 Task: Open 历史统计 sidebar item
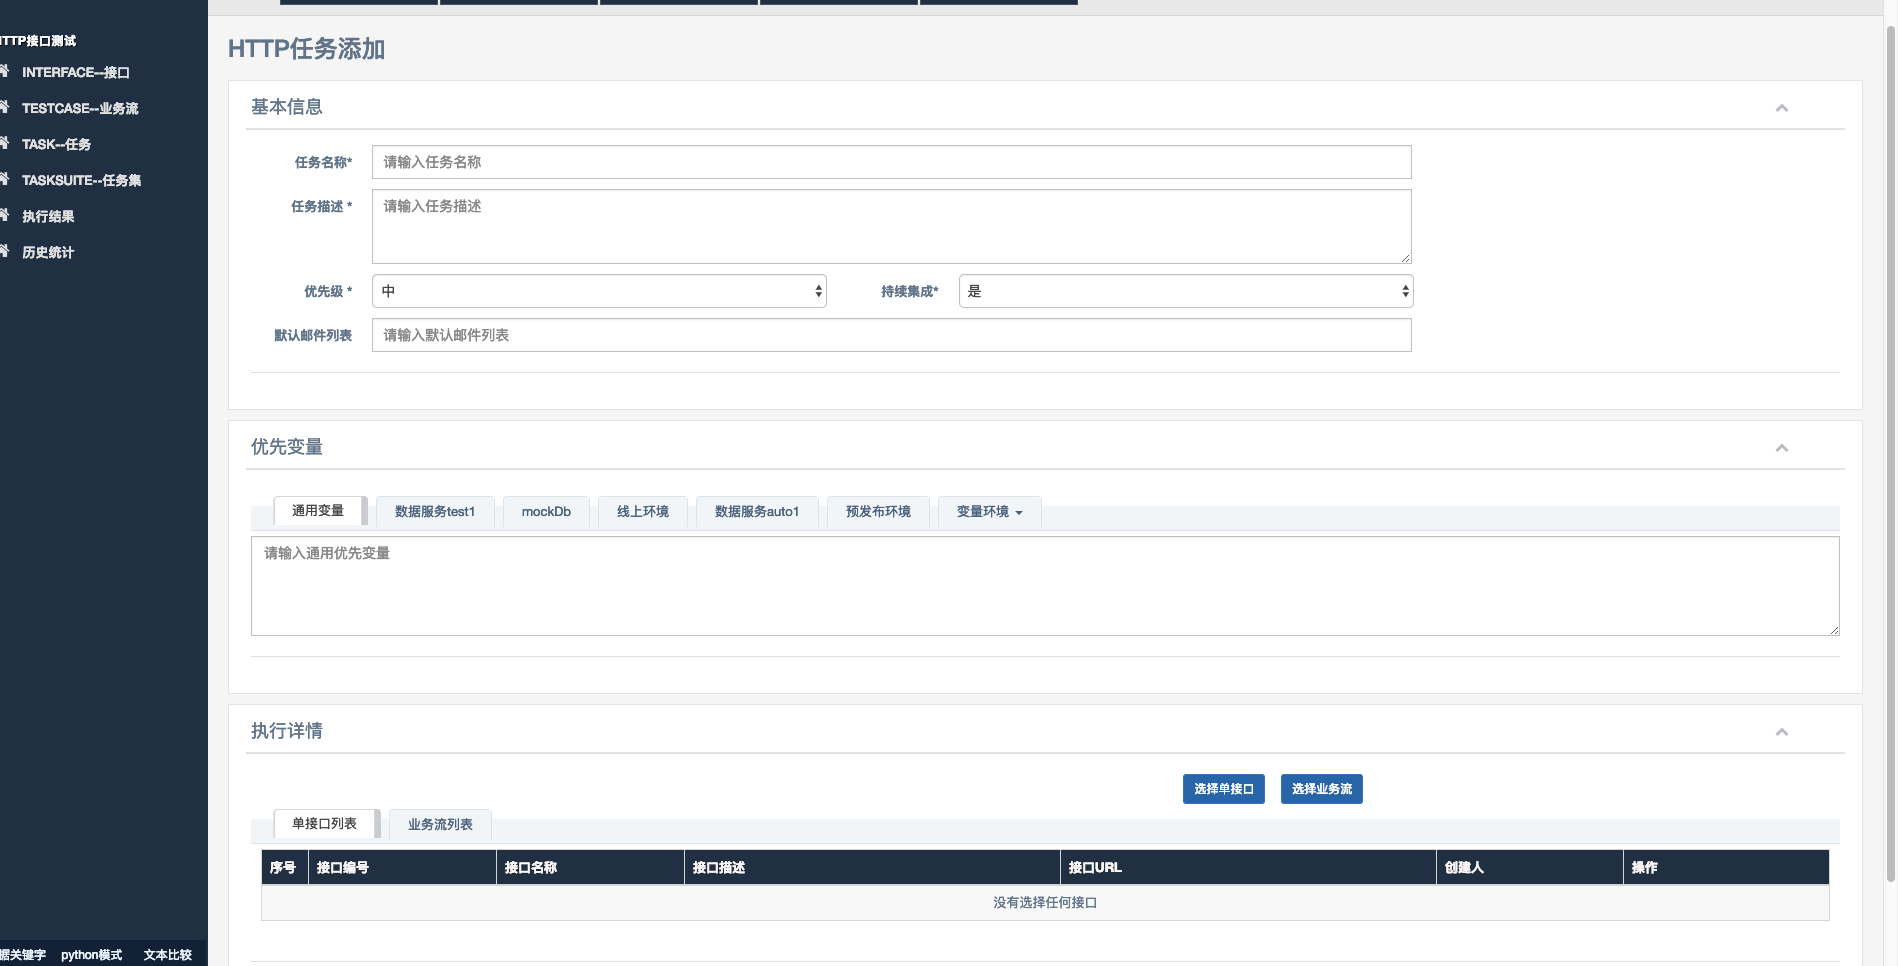pos(48,252)
